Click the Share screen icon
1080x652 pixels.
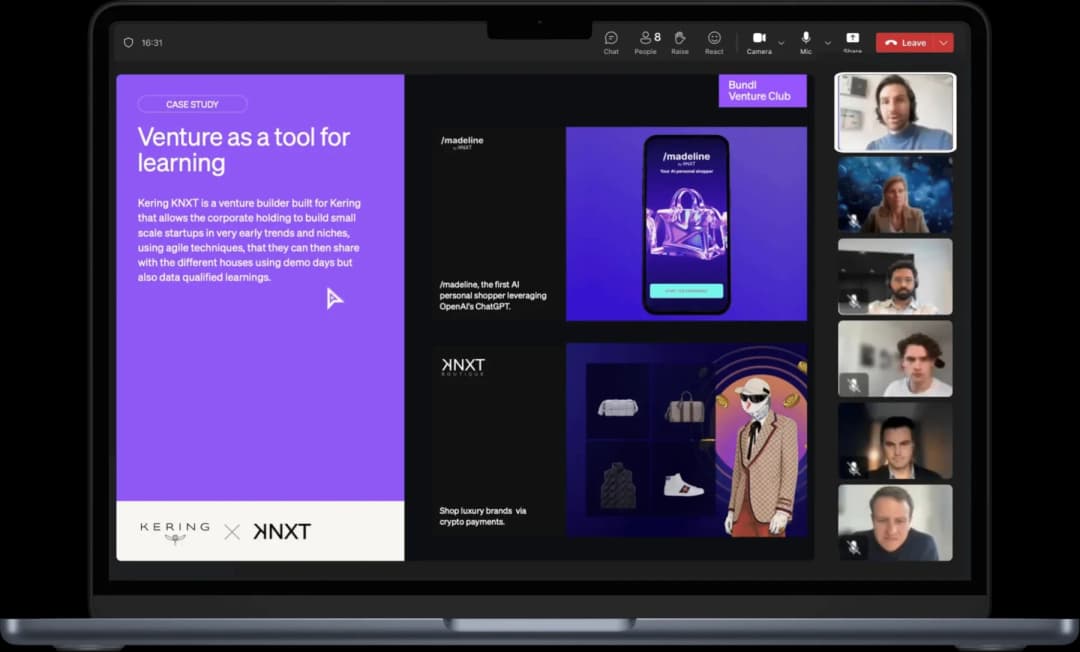point(853,41)
